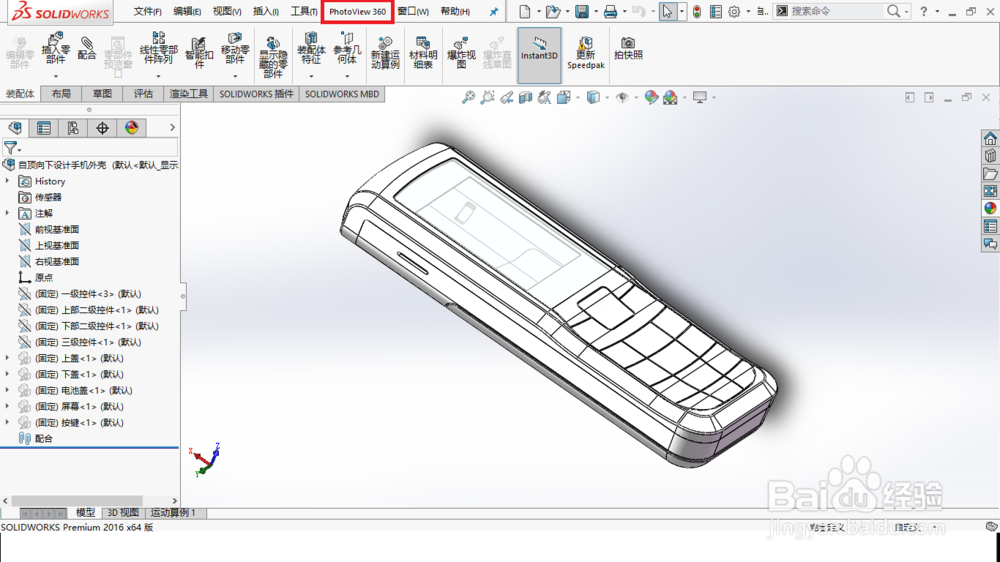The image size is (1000, 562).
Task: Click the Smart Fasteners icon
Action: [x=199, y=52]
